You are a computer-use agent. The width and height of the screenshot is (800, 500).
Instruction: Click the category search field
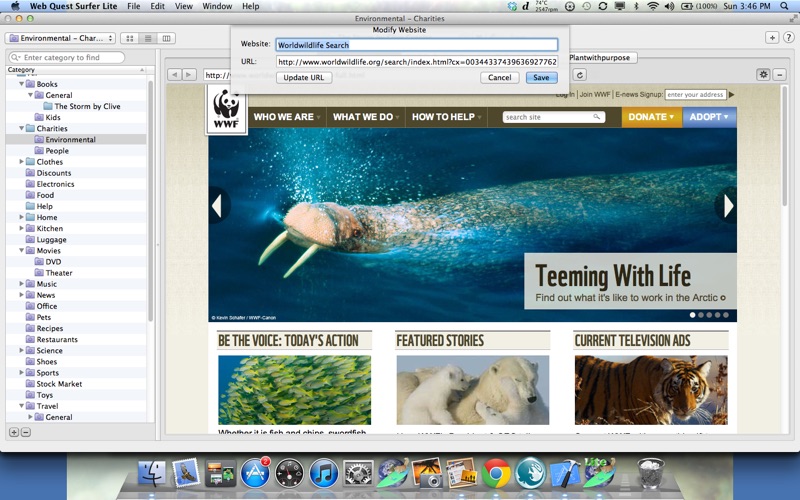(x=67, y=58)
